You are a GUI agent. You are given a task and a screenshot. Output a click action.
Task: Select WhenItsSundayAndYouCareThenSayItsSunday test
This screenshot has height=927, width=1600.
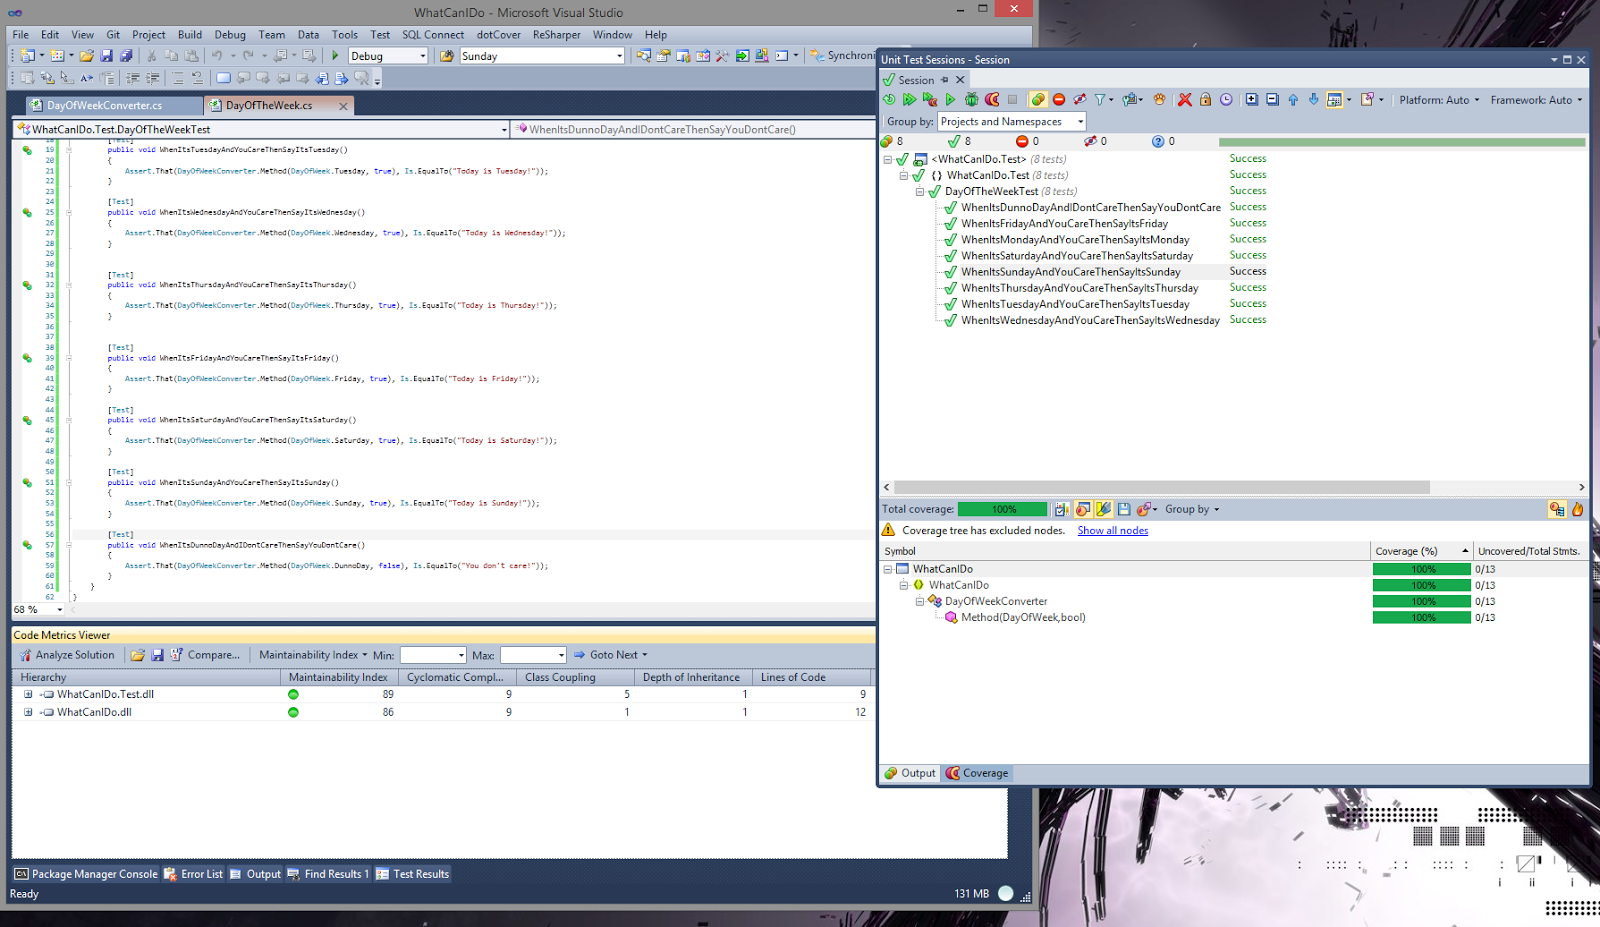click(1070, 272)
